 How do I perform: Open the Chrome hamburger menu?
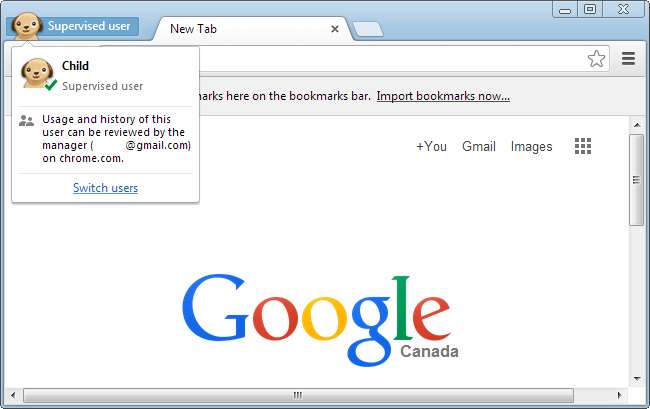[x=628, y=58]
